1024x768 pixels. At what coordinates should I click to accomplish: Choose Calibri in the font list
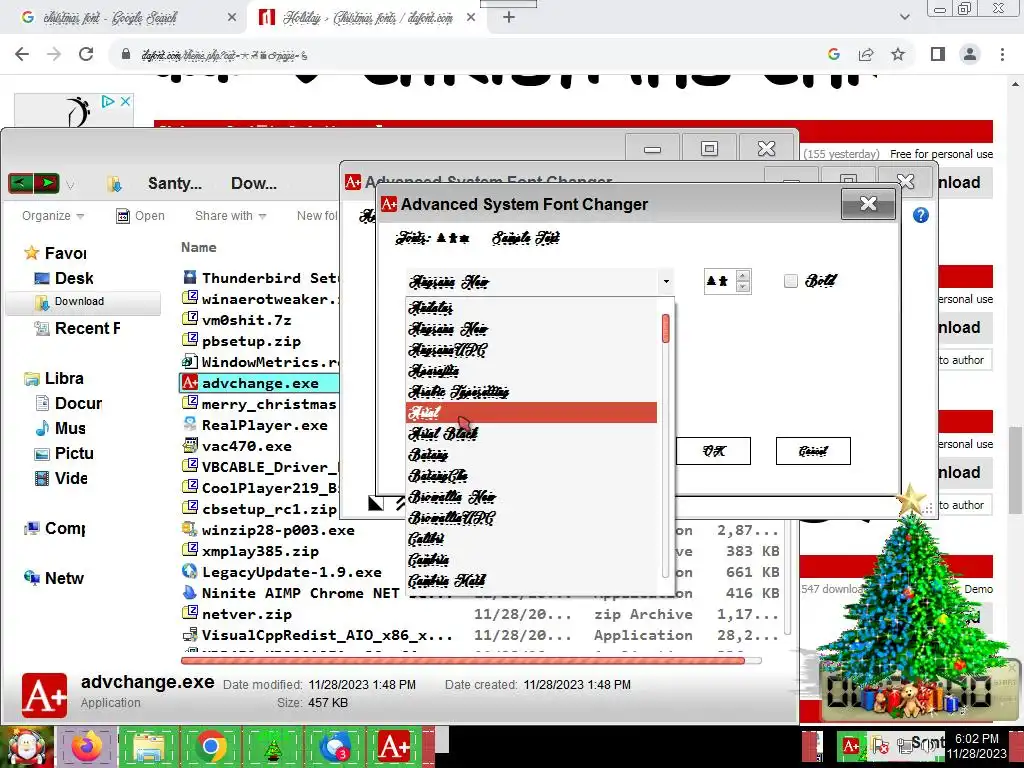(532, 539)
